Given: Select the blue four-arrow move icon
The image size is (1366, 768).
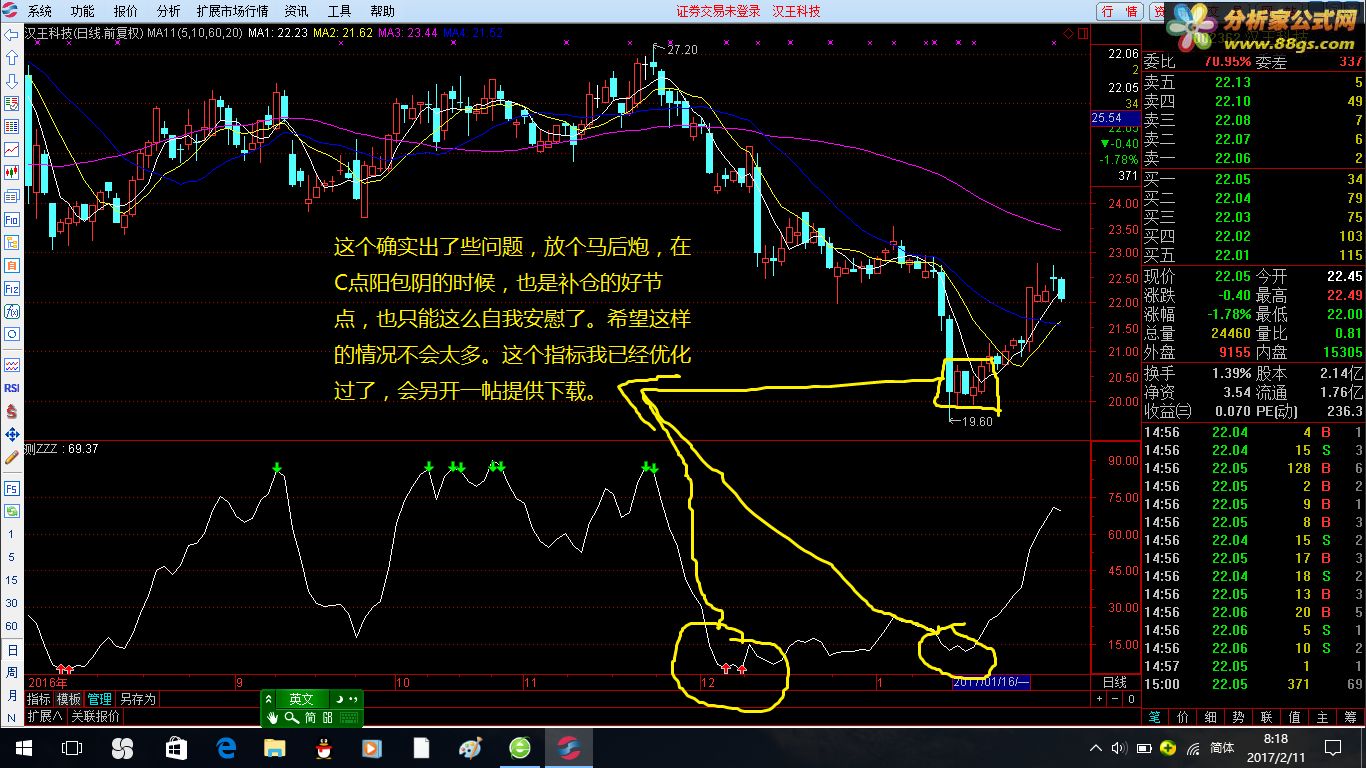Looking at the screenshot, I should (12, 434).
